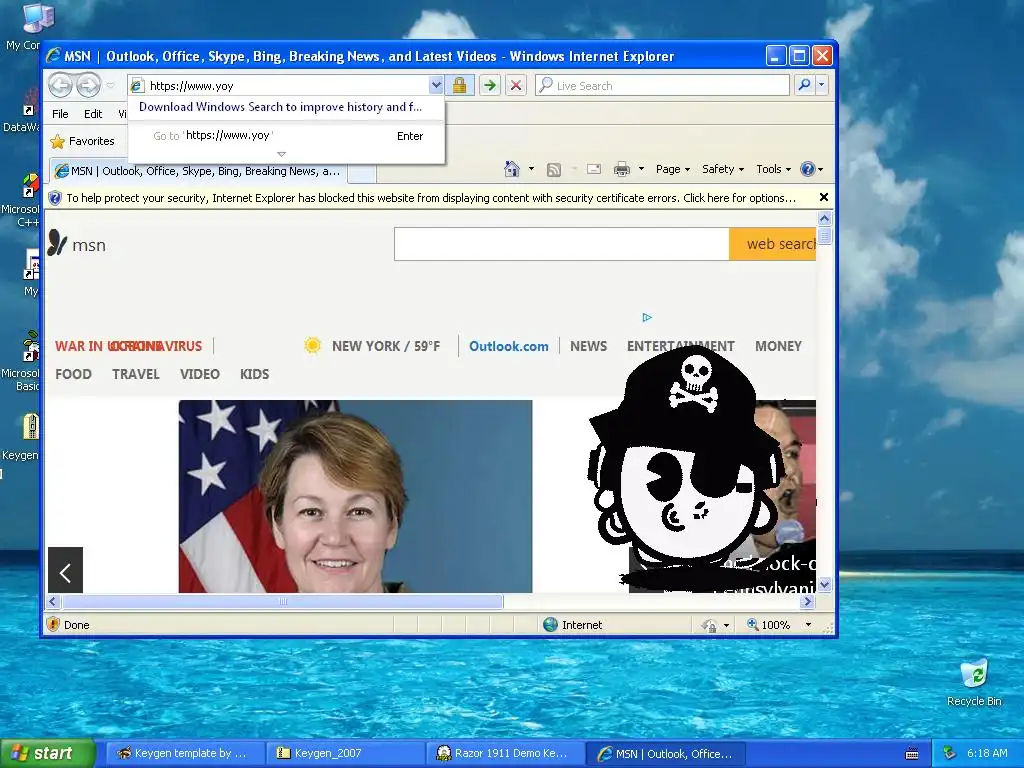Click the Windows start button

(47, 753)
